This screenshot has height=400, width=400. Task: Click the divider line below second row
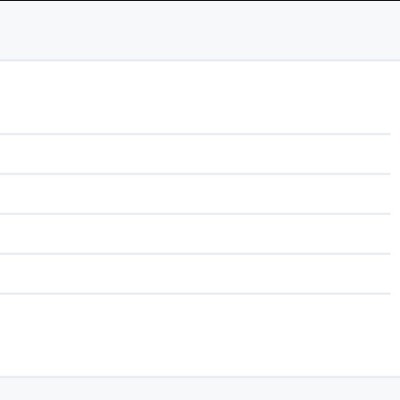tap(195, 174)
